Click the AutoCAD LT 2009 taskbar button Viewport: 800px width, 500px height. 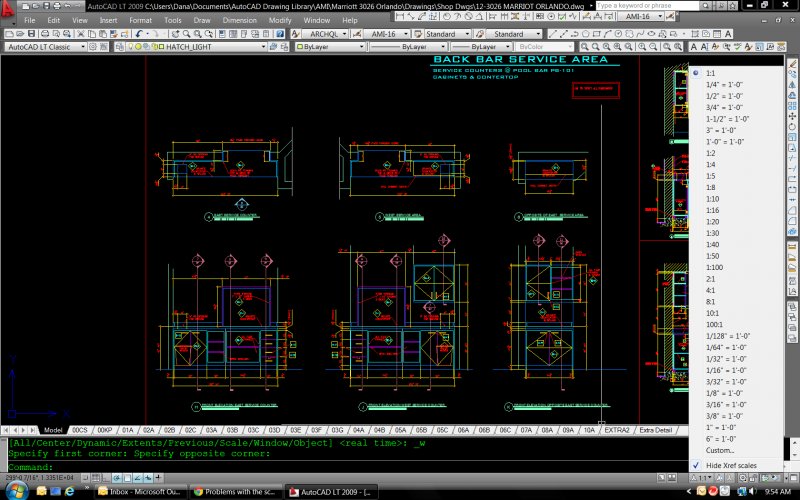point(331,492)
